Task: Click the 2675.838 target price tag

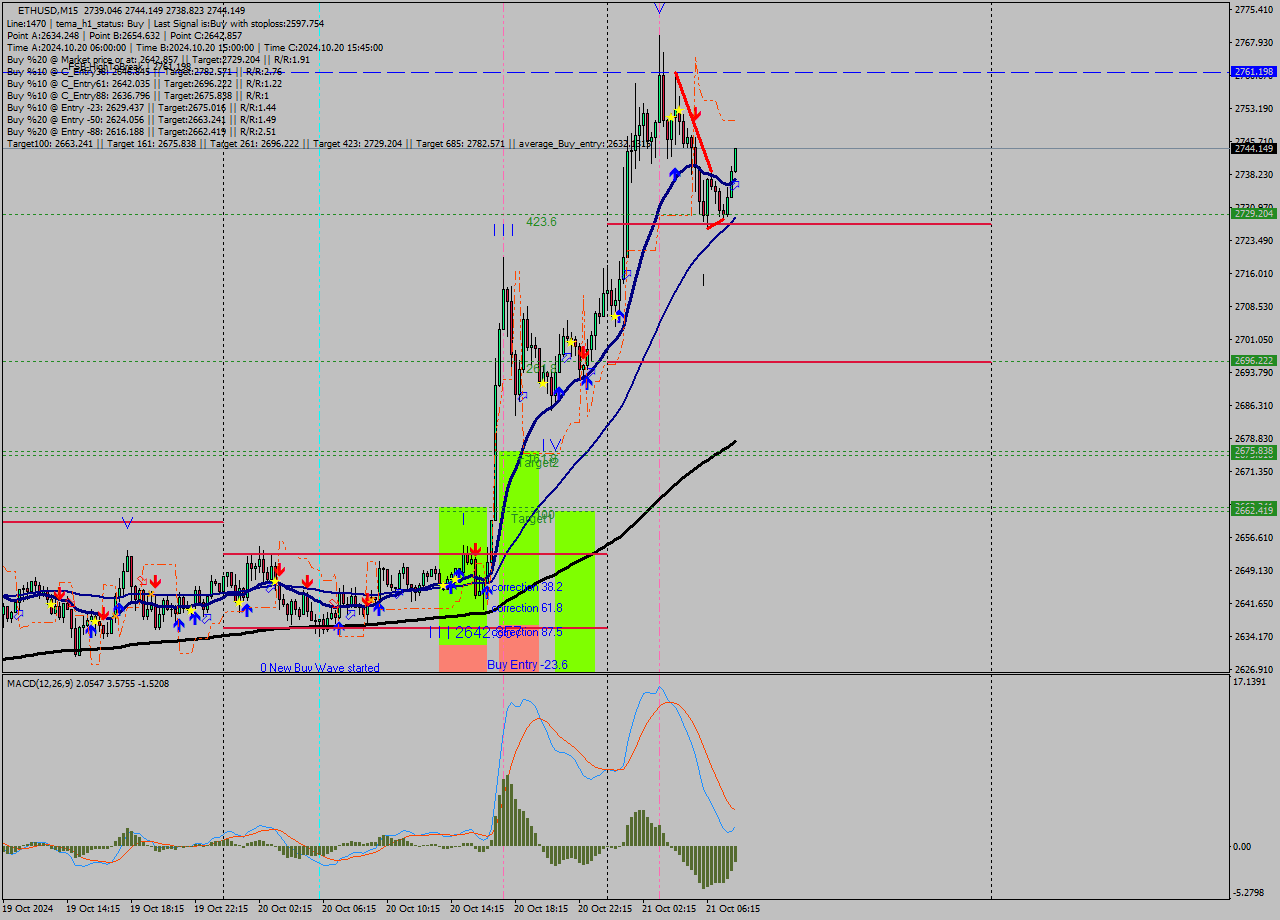Action: (1254, 452)
